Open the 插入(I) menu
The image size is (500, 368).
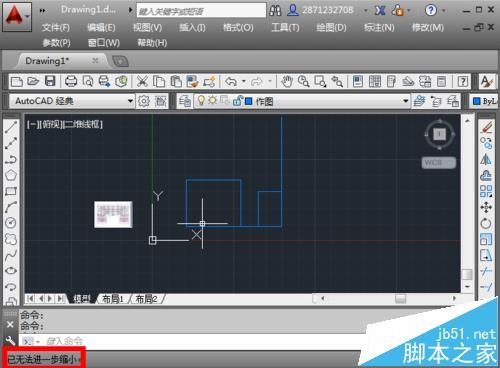coord(192,27)
